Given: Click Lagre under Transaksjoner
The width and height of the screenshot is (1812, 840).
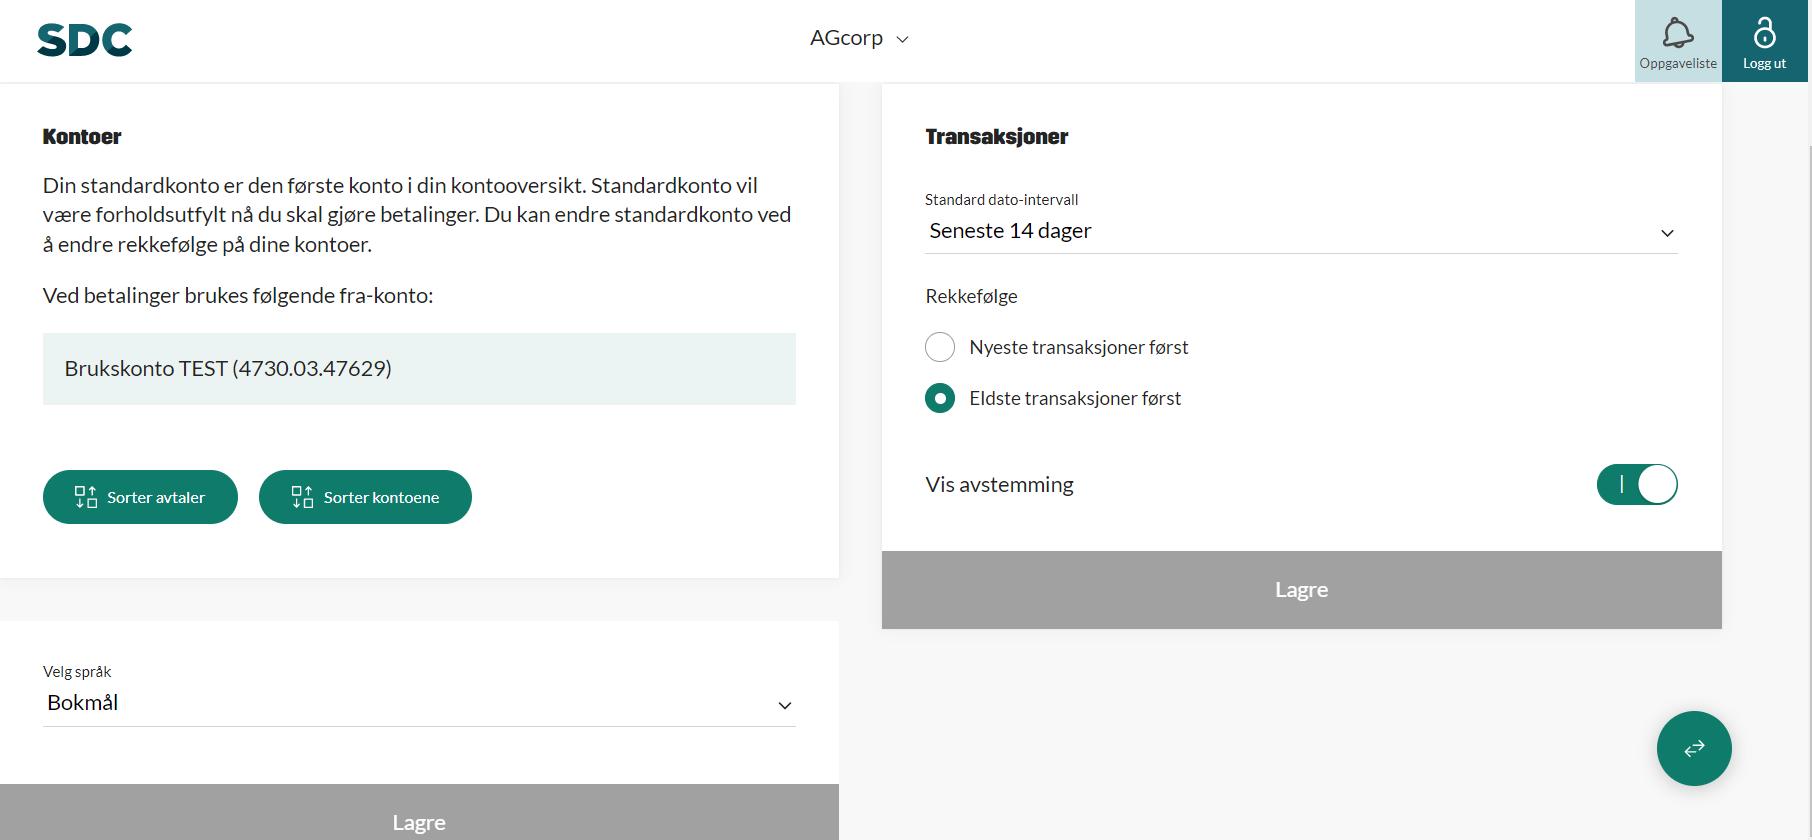Looking at the screenshot, I should 1300,590.
